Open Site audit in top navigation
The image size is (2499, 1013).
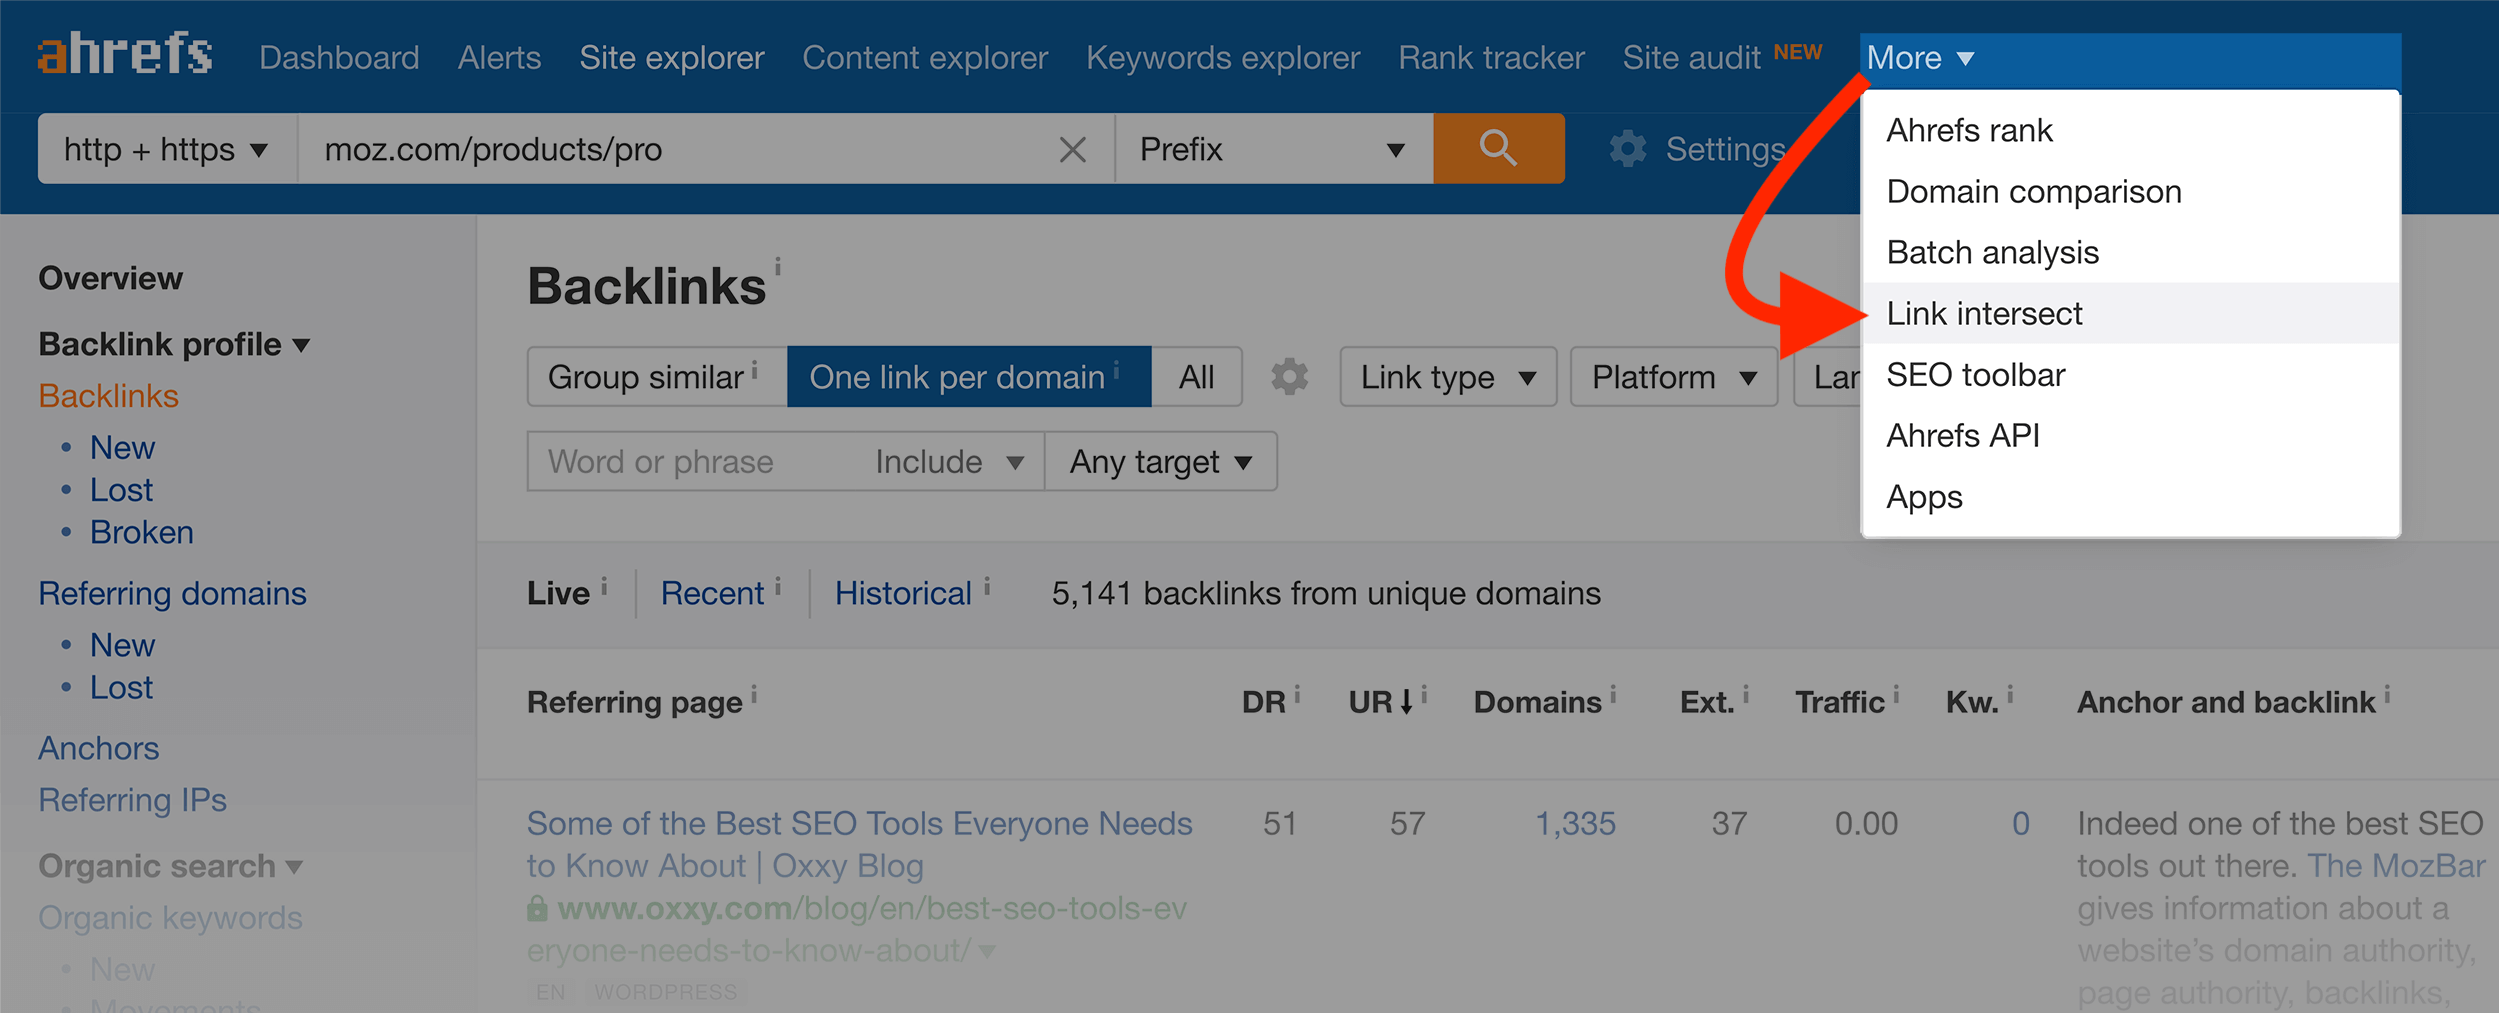[1691, 58]
